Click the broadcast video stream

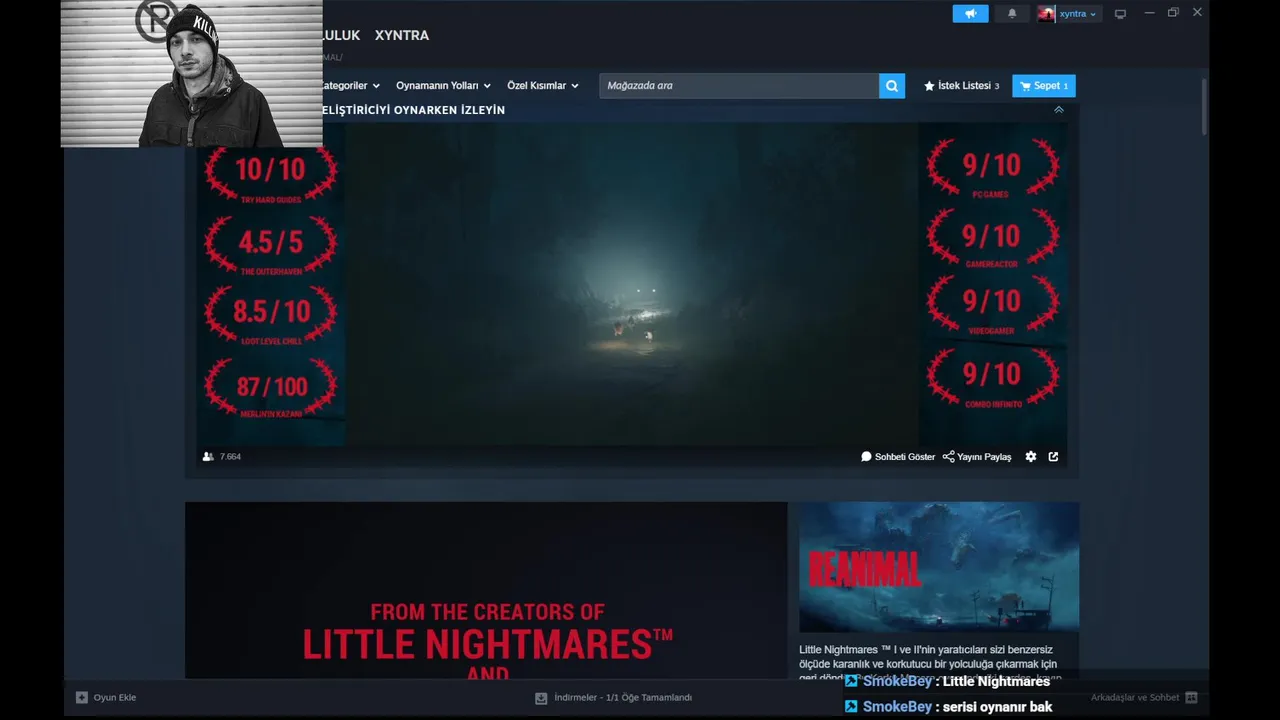pos(632,284)
